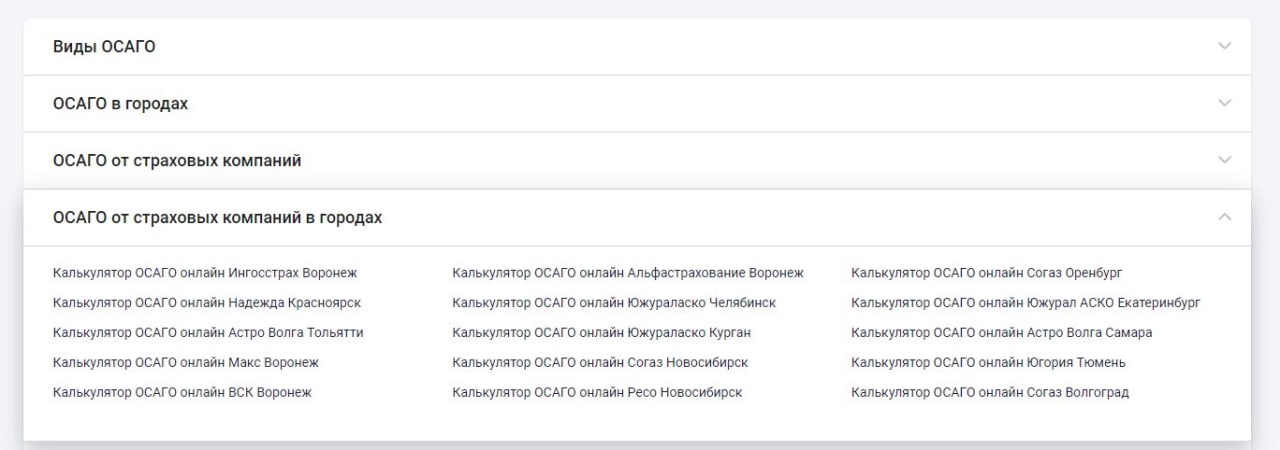Image resolution: width=1280 pixels, height=450 pixels.
Task: Collapse ОСАГО от страховых компаний в городах chevron
Action: click(1224, 217)
